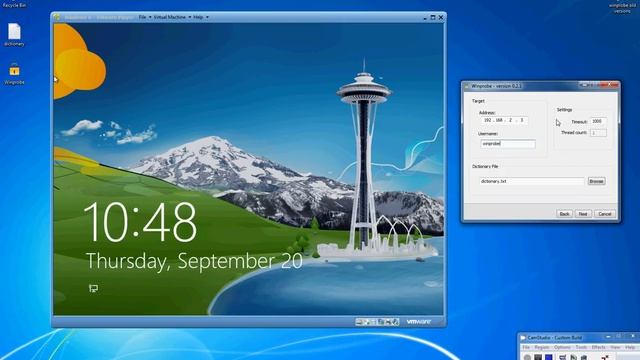Click the Winprobe title bar icon
Viewport: 640px width, 360px height.
point(467,86)
